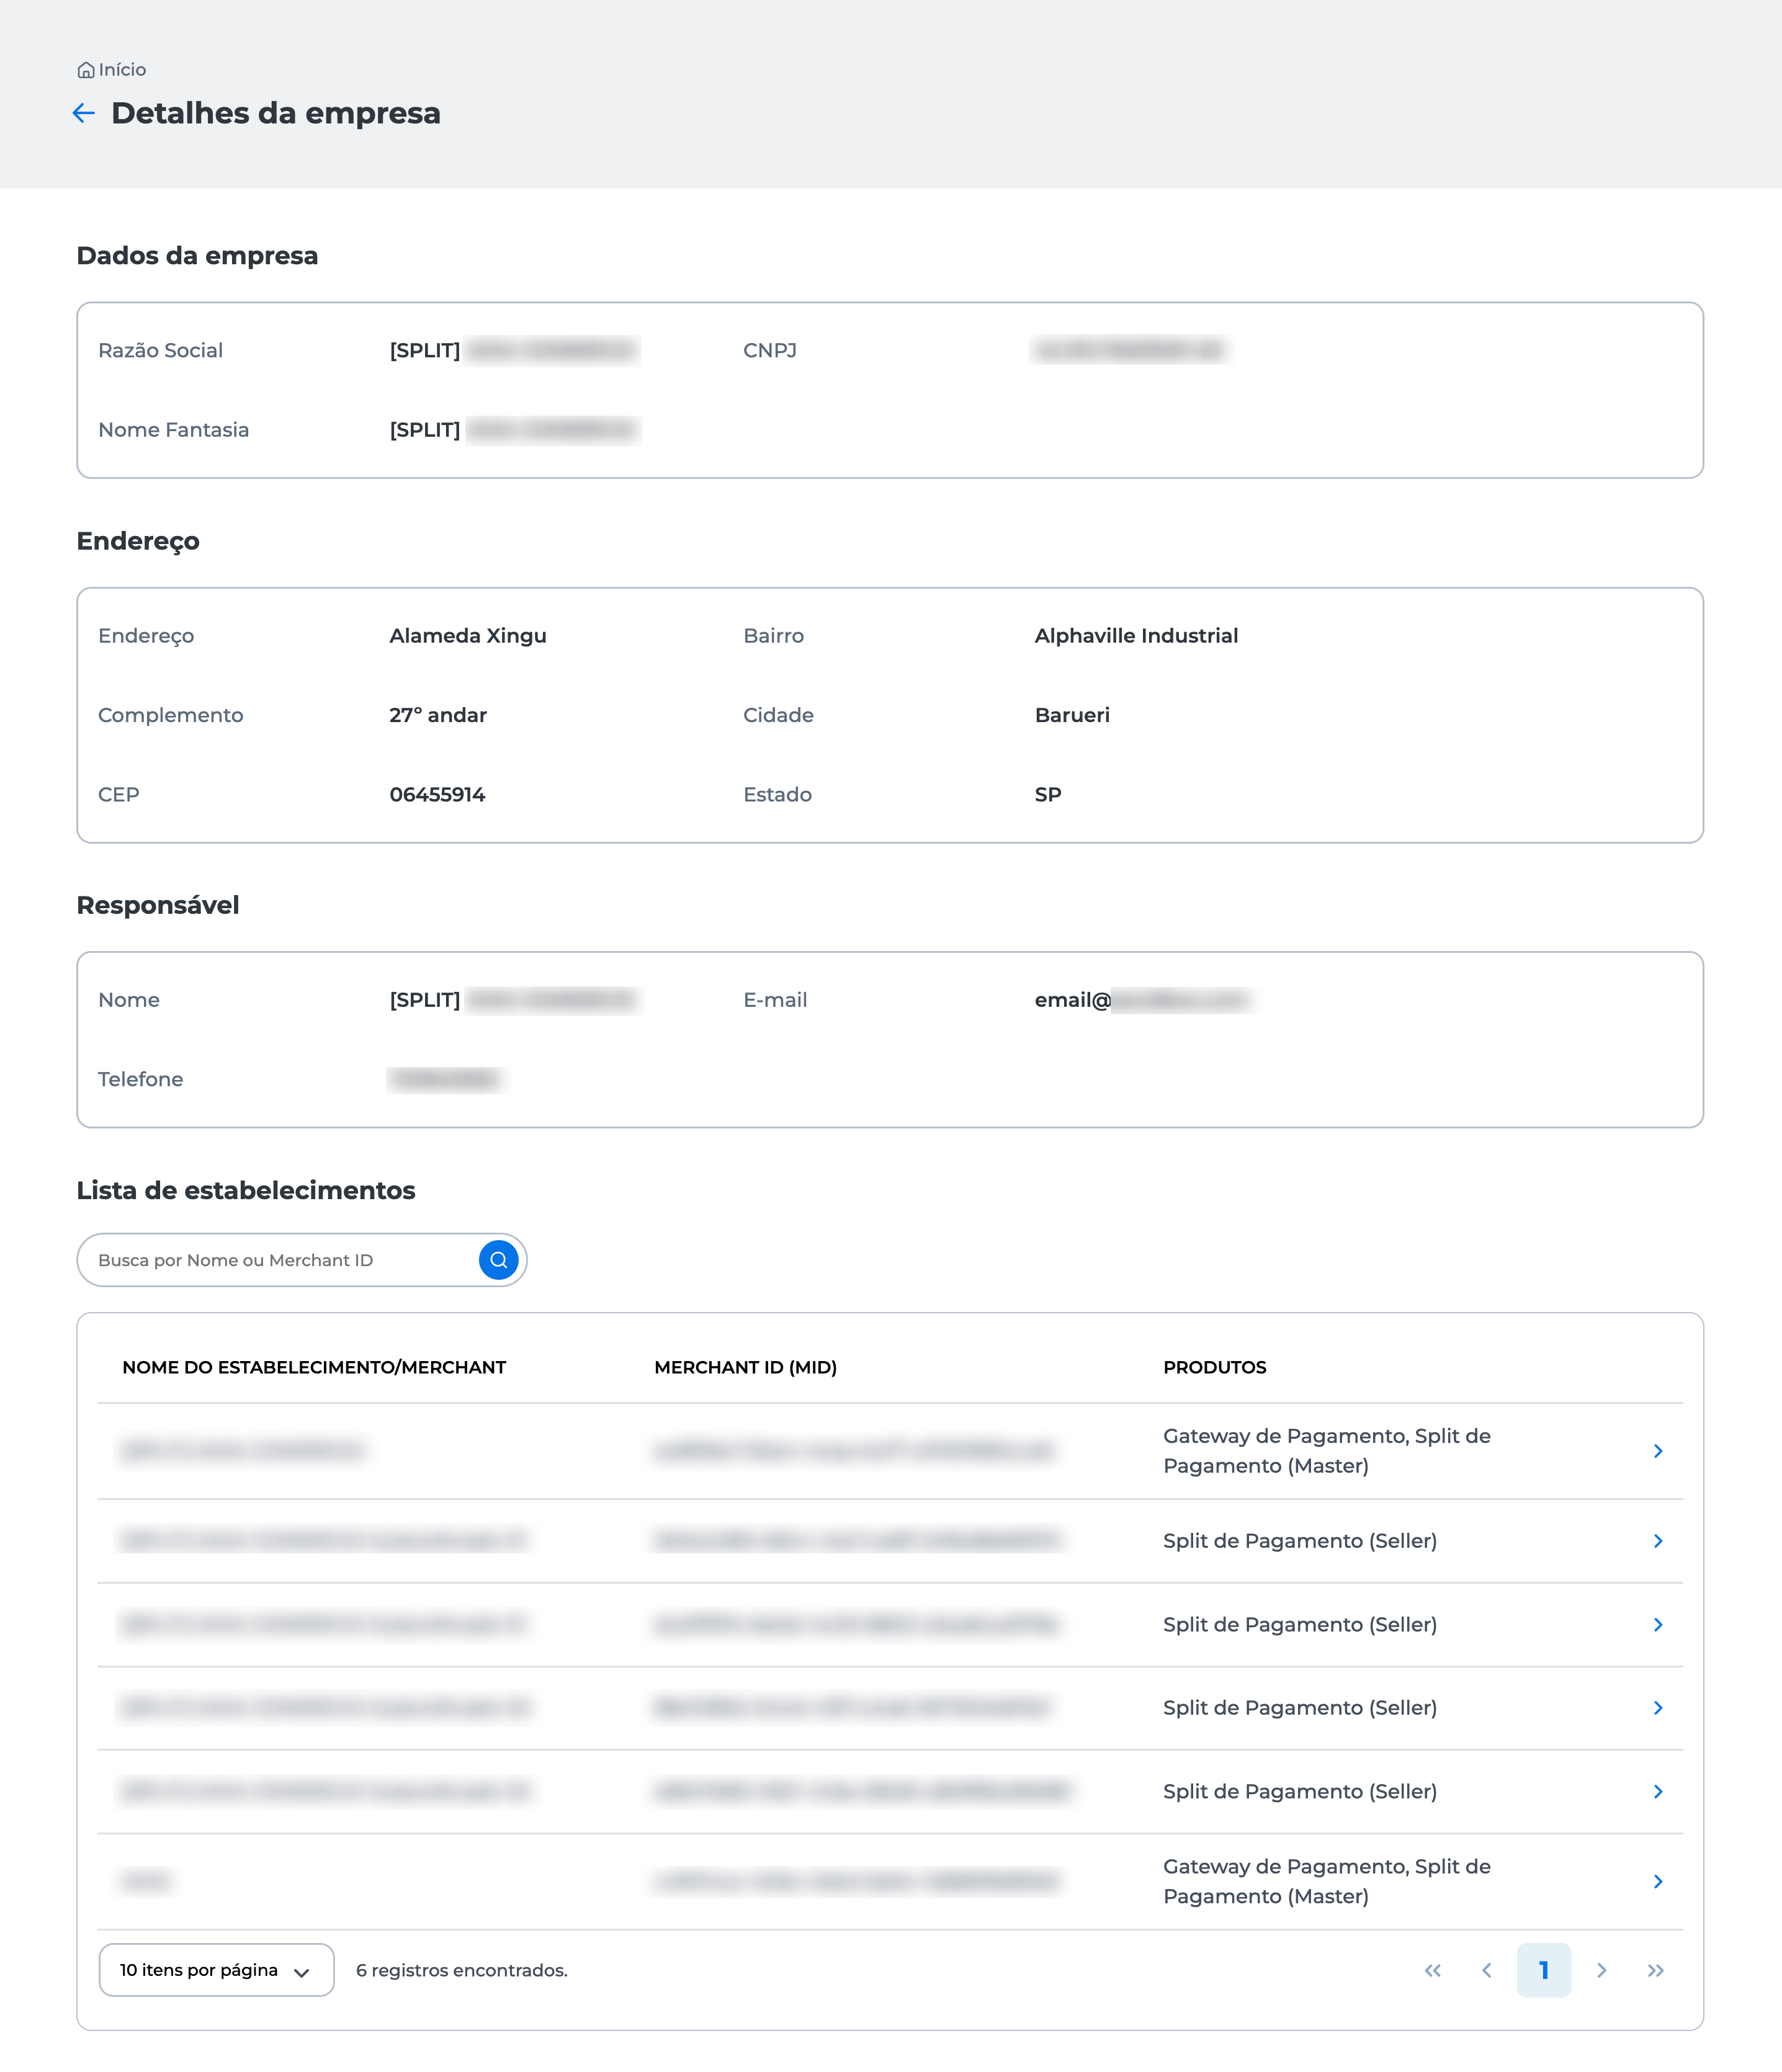Open the third Split de Pagamento Seller row chevron
This screenshot has width=1782, height=2072.
pyautogui.click(x=1658, y=1708)
